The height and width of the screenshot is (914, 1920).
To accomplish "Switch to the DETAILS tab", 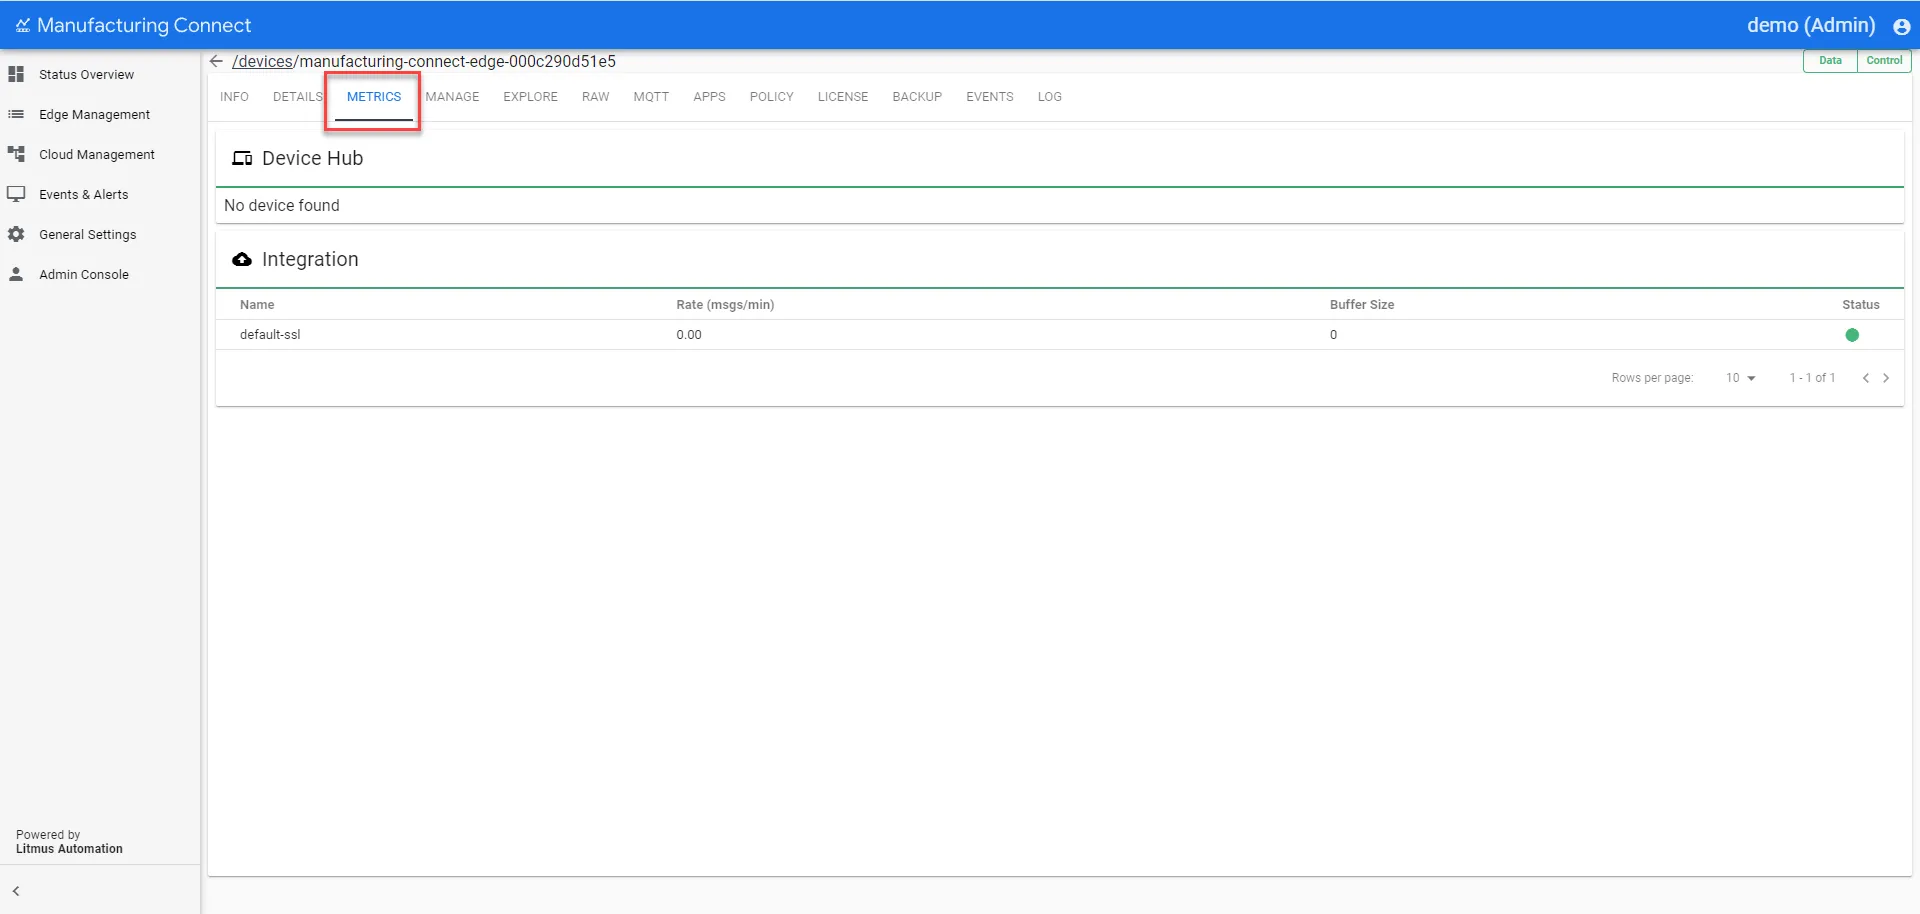I will [x=298, y=97].
